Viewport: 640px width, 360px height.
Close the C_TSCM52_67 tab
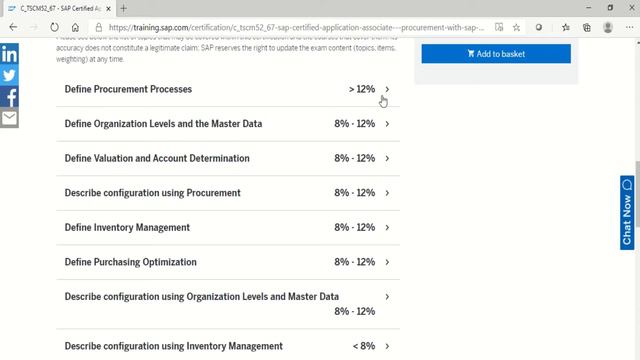[108, 8]
